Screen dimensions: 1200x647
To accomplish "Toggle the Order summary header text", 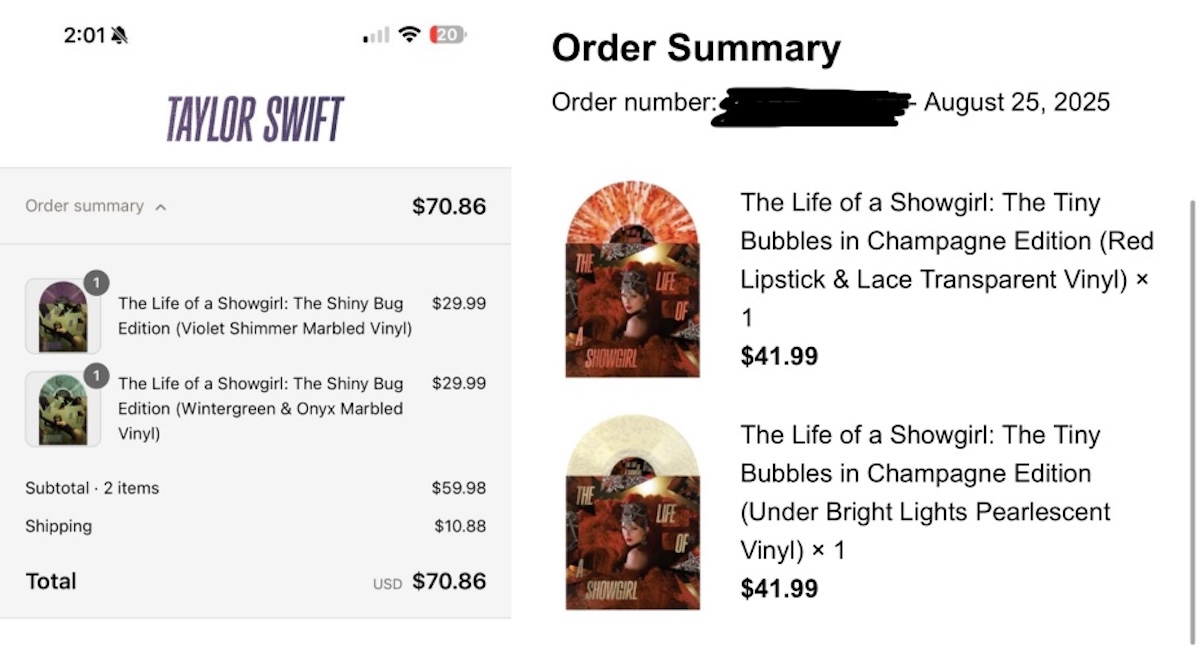I will pos(84,206).
